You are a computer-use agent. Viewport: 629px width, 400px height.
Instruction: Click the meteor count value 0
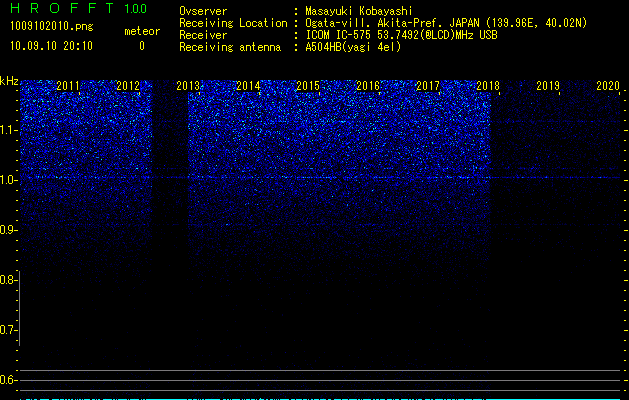[x=142, y=46]
